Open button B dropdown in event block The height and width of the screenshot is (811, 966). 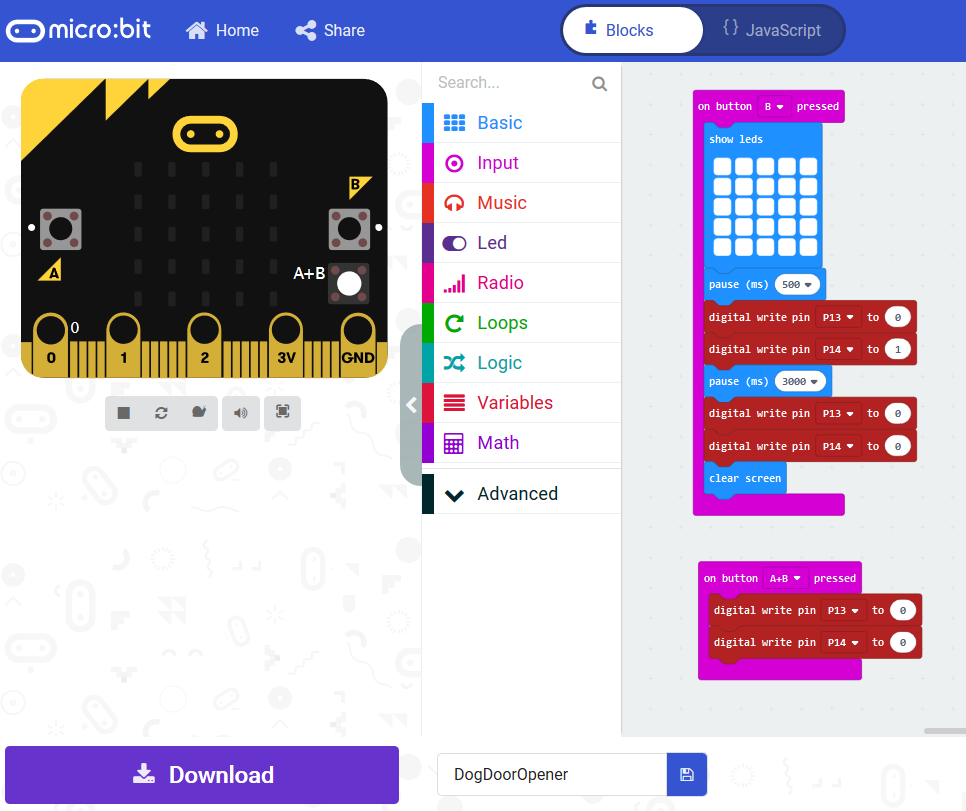774,107
